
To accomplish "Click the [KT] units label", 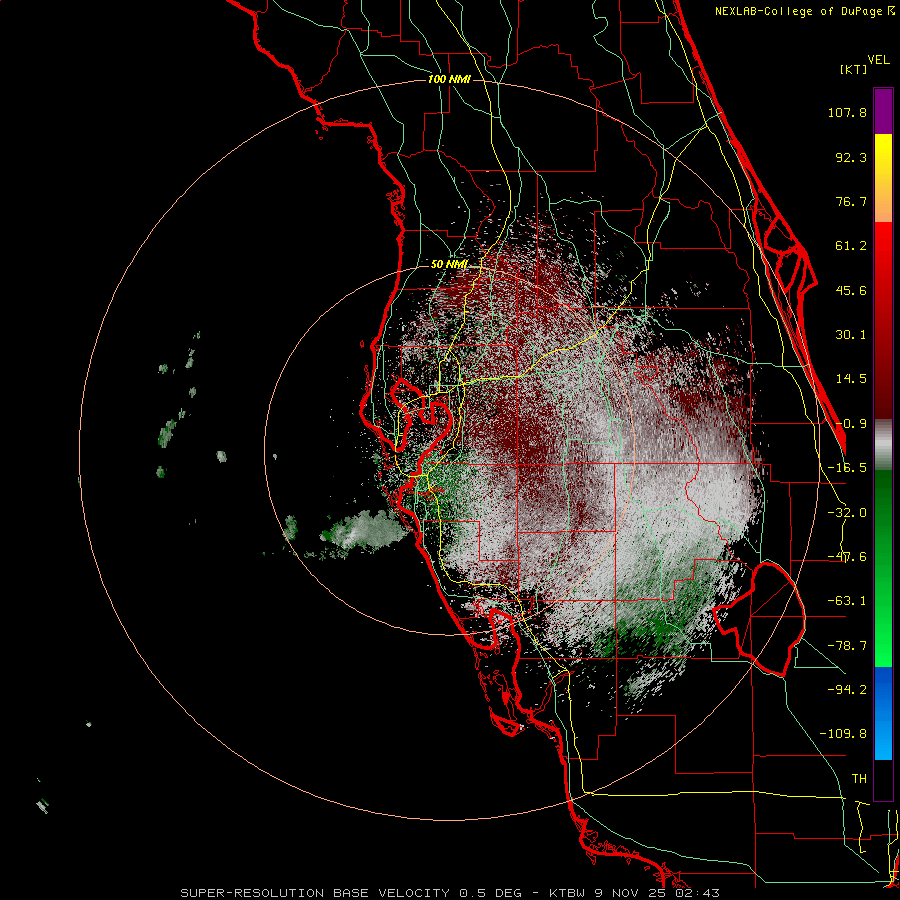I will tap(854, 69).
